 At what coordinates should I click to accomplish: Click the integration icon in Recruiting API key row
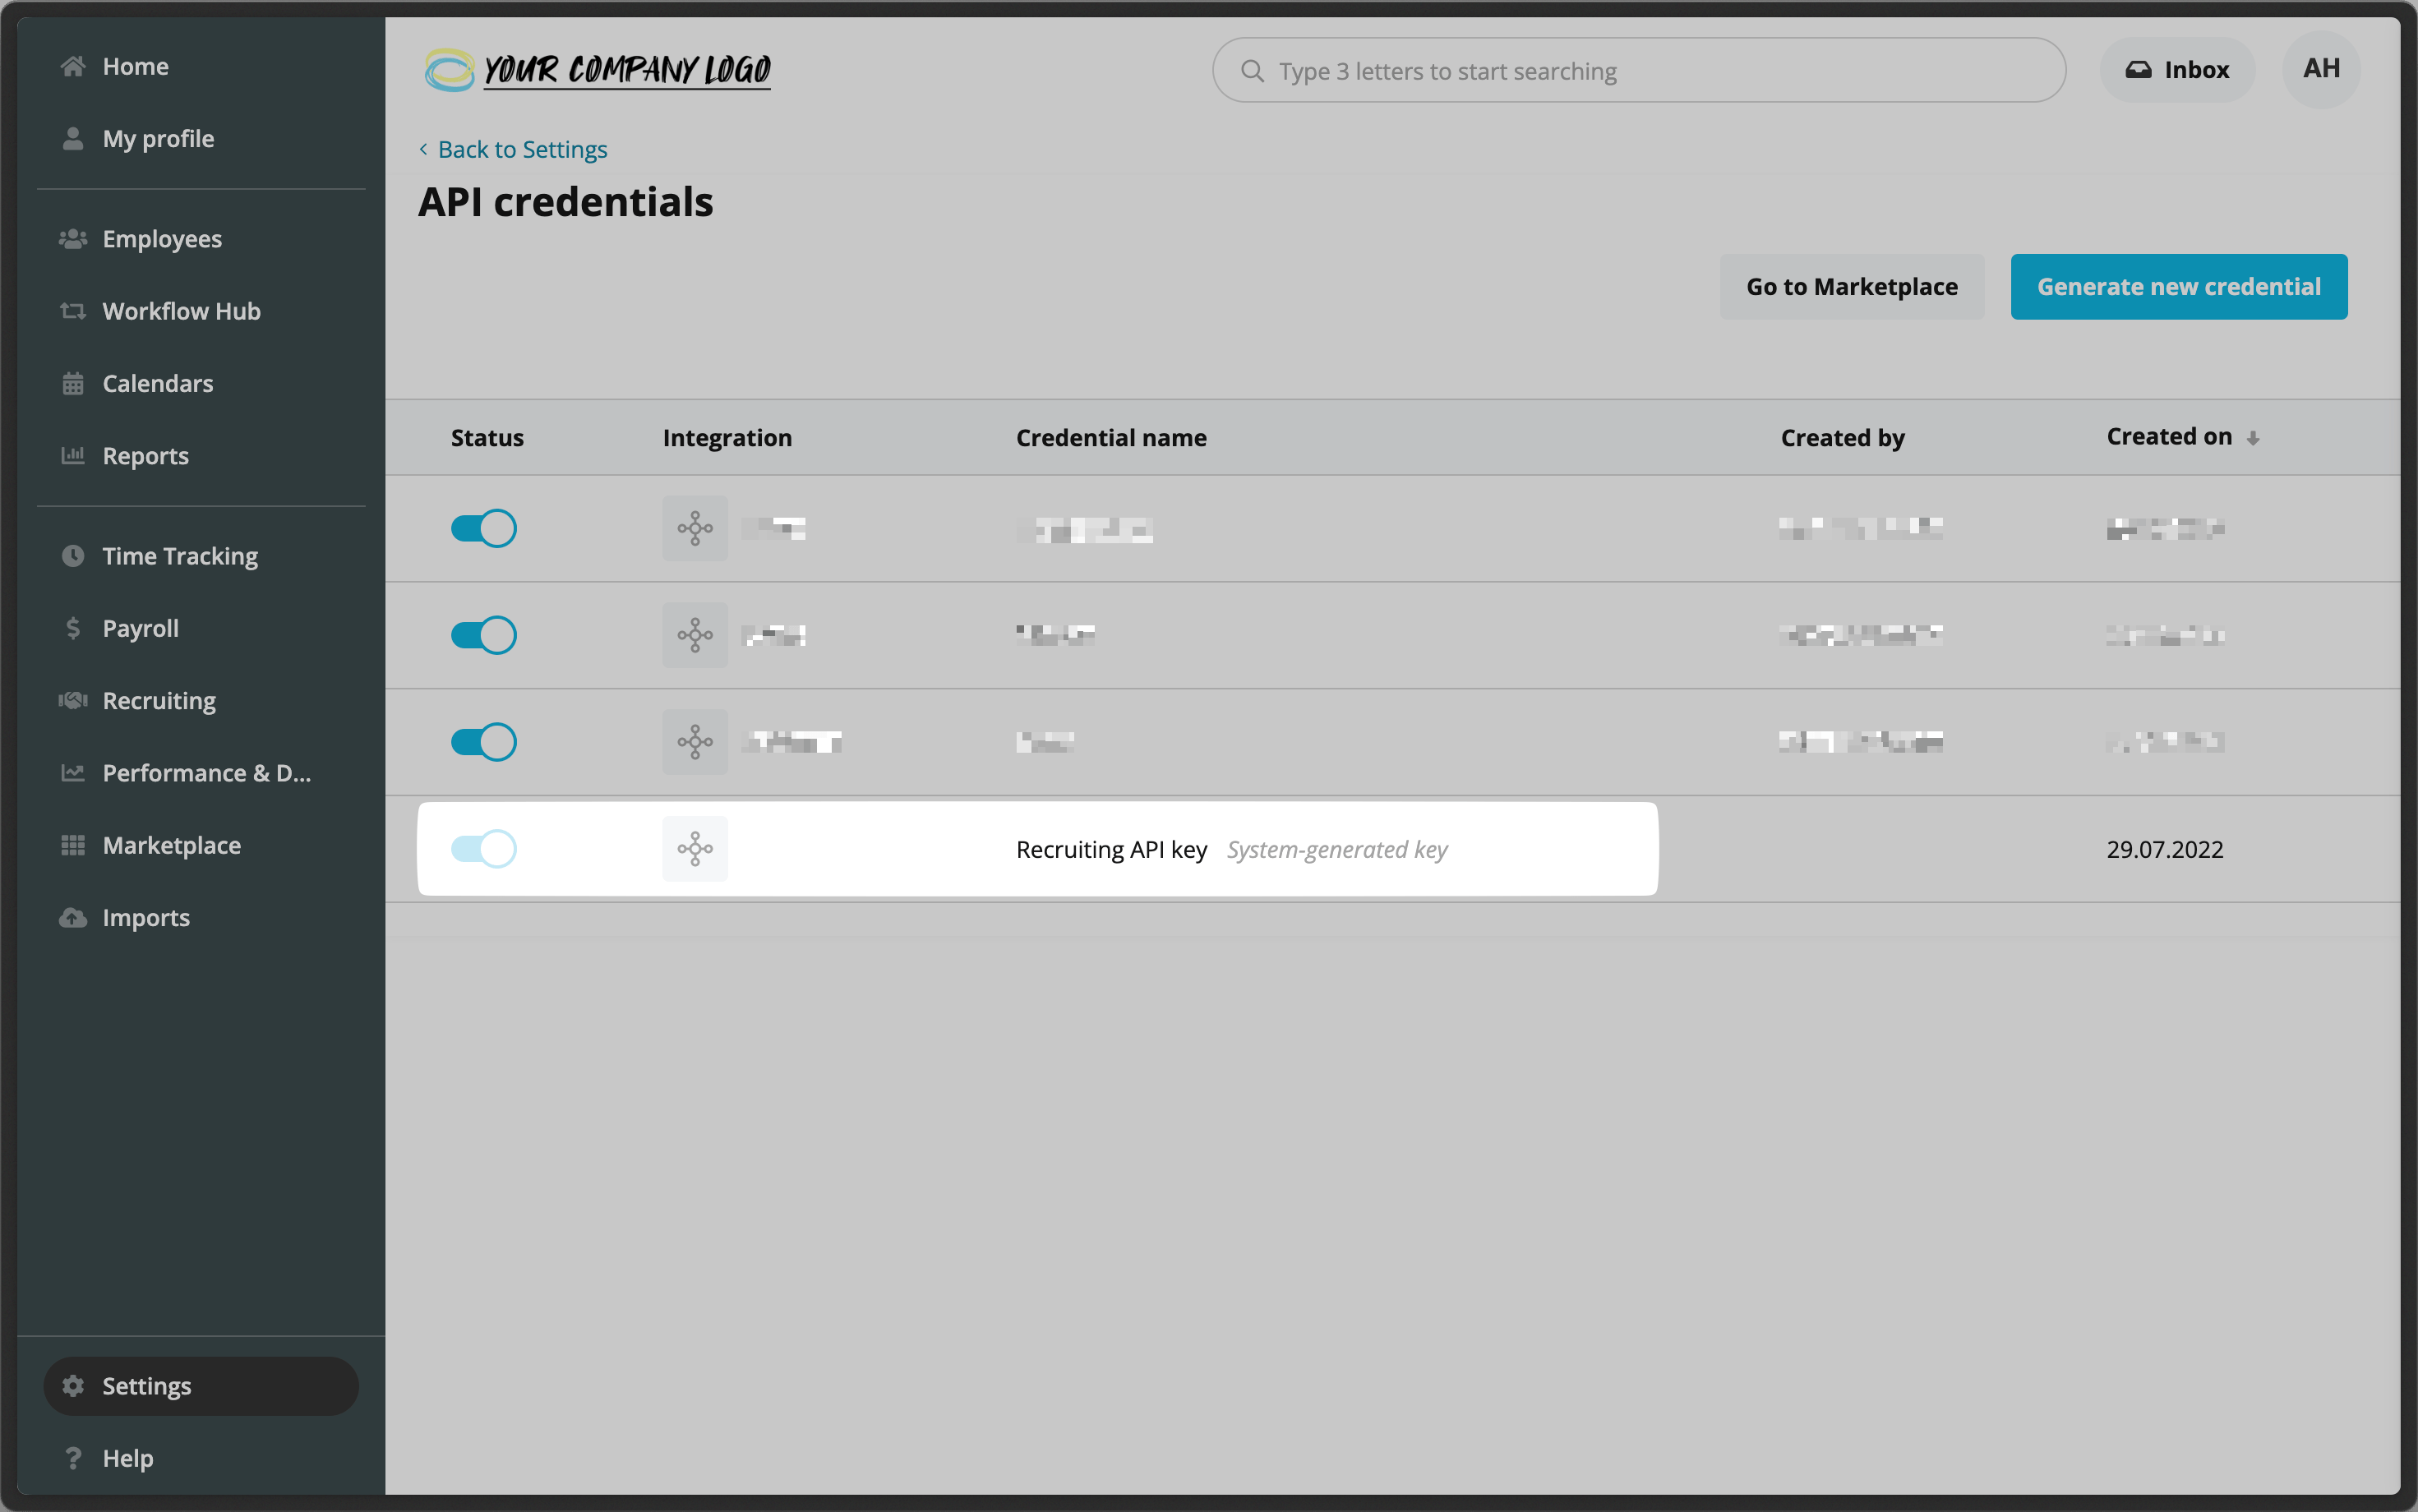point(695,849)
